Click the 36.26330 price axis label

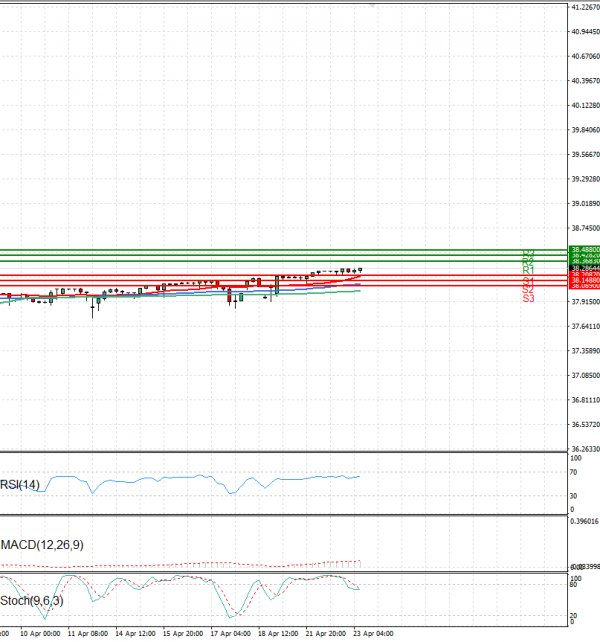pyautogui.click(x=586, y=449)
